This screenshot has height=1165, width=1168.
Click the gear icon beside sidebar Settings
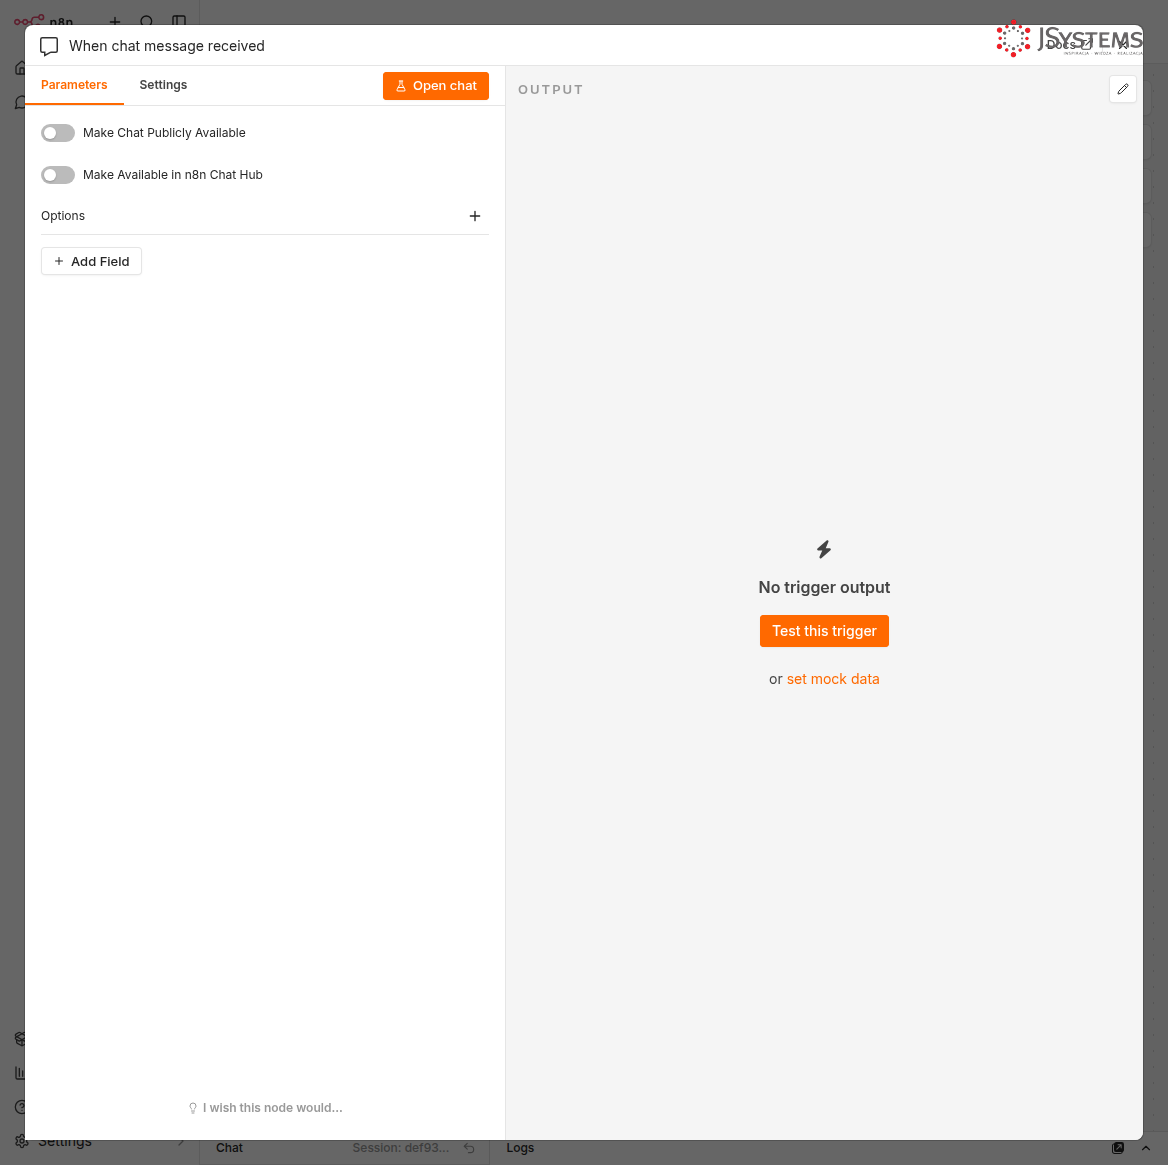22,1141
